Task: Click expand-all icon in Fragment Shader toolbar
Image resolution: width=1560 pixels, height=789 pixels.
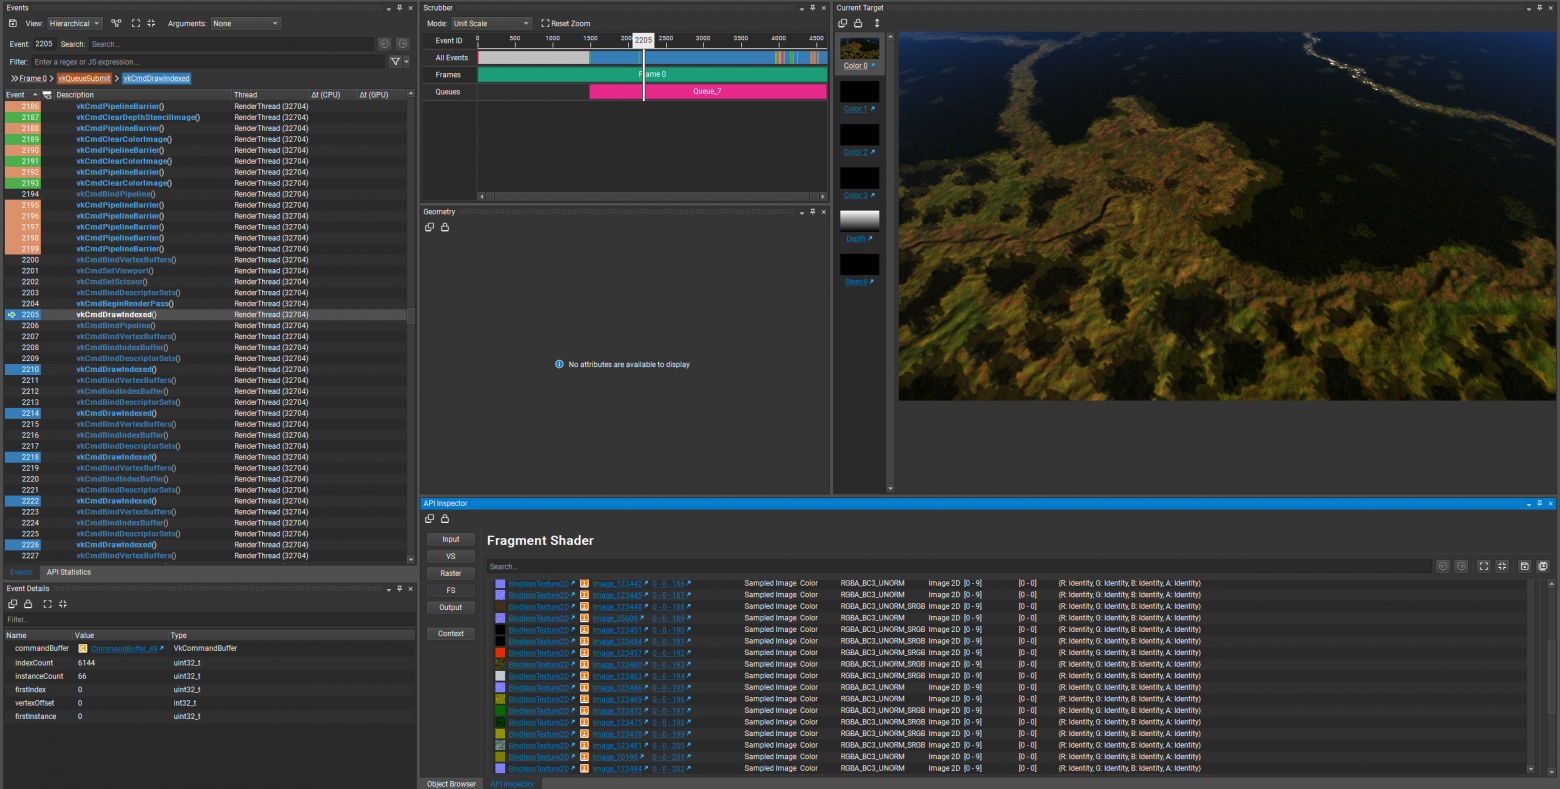Action: pyautogui.click(x=1484, y=566)
